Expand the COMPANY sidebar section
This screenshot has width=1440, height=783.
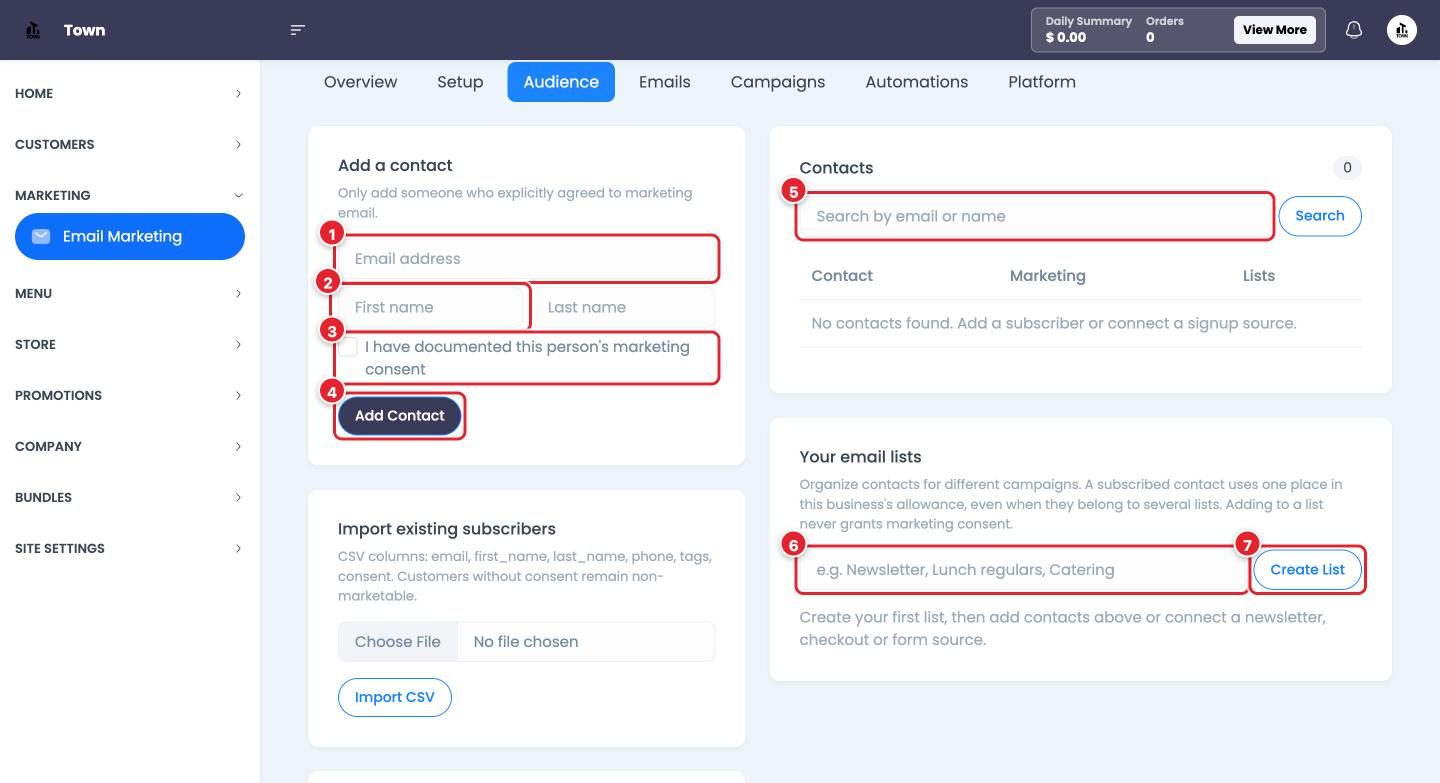[130, 446]
